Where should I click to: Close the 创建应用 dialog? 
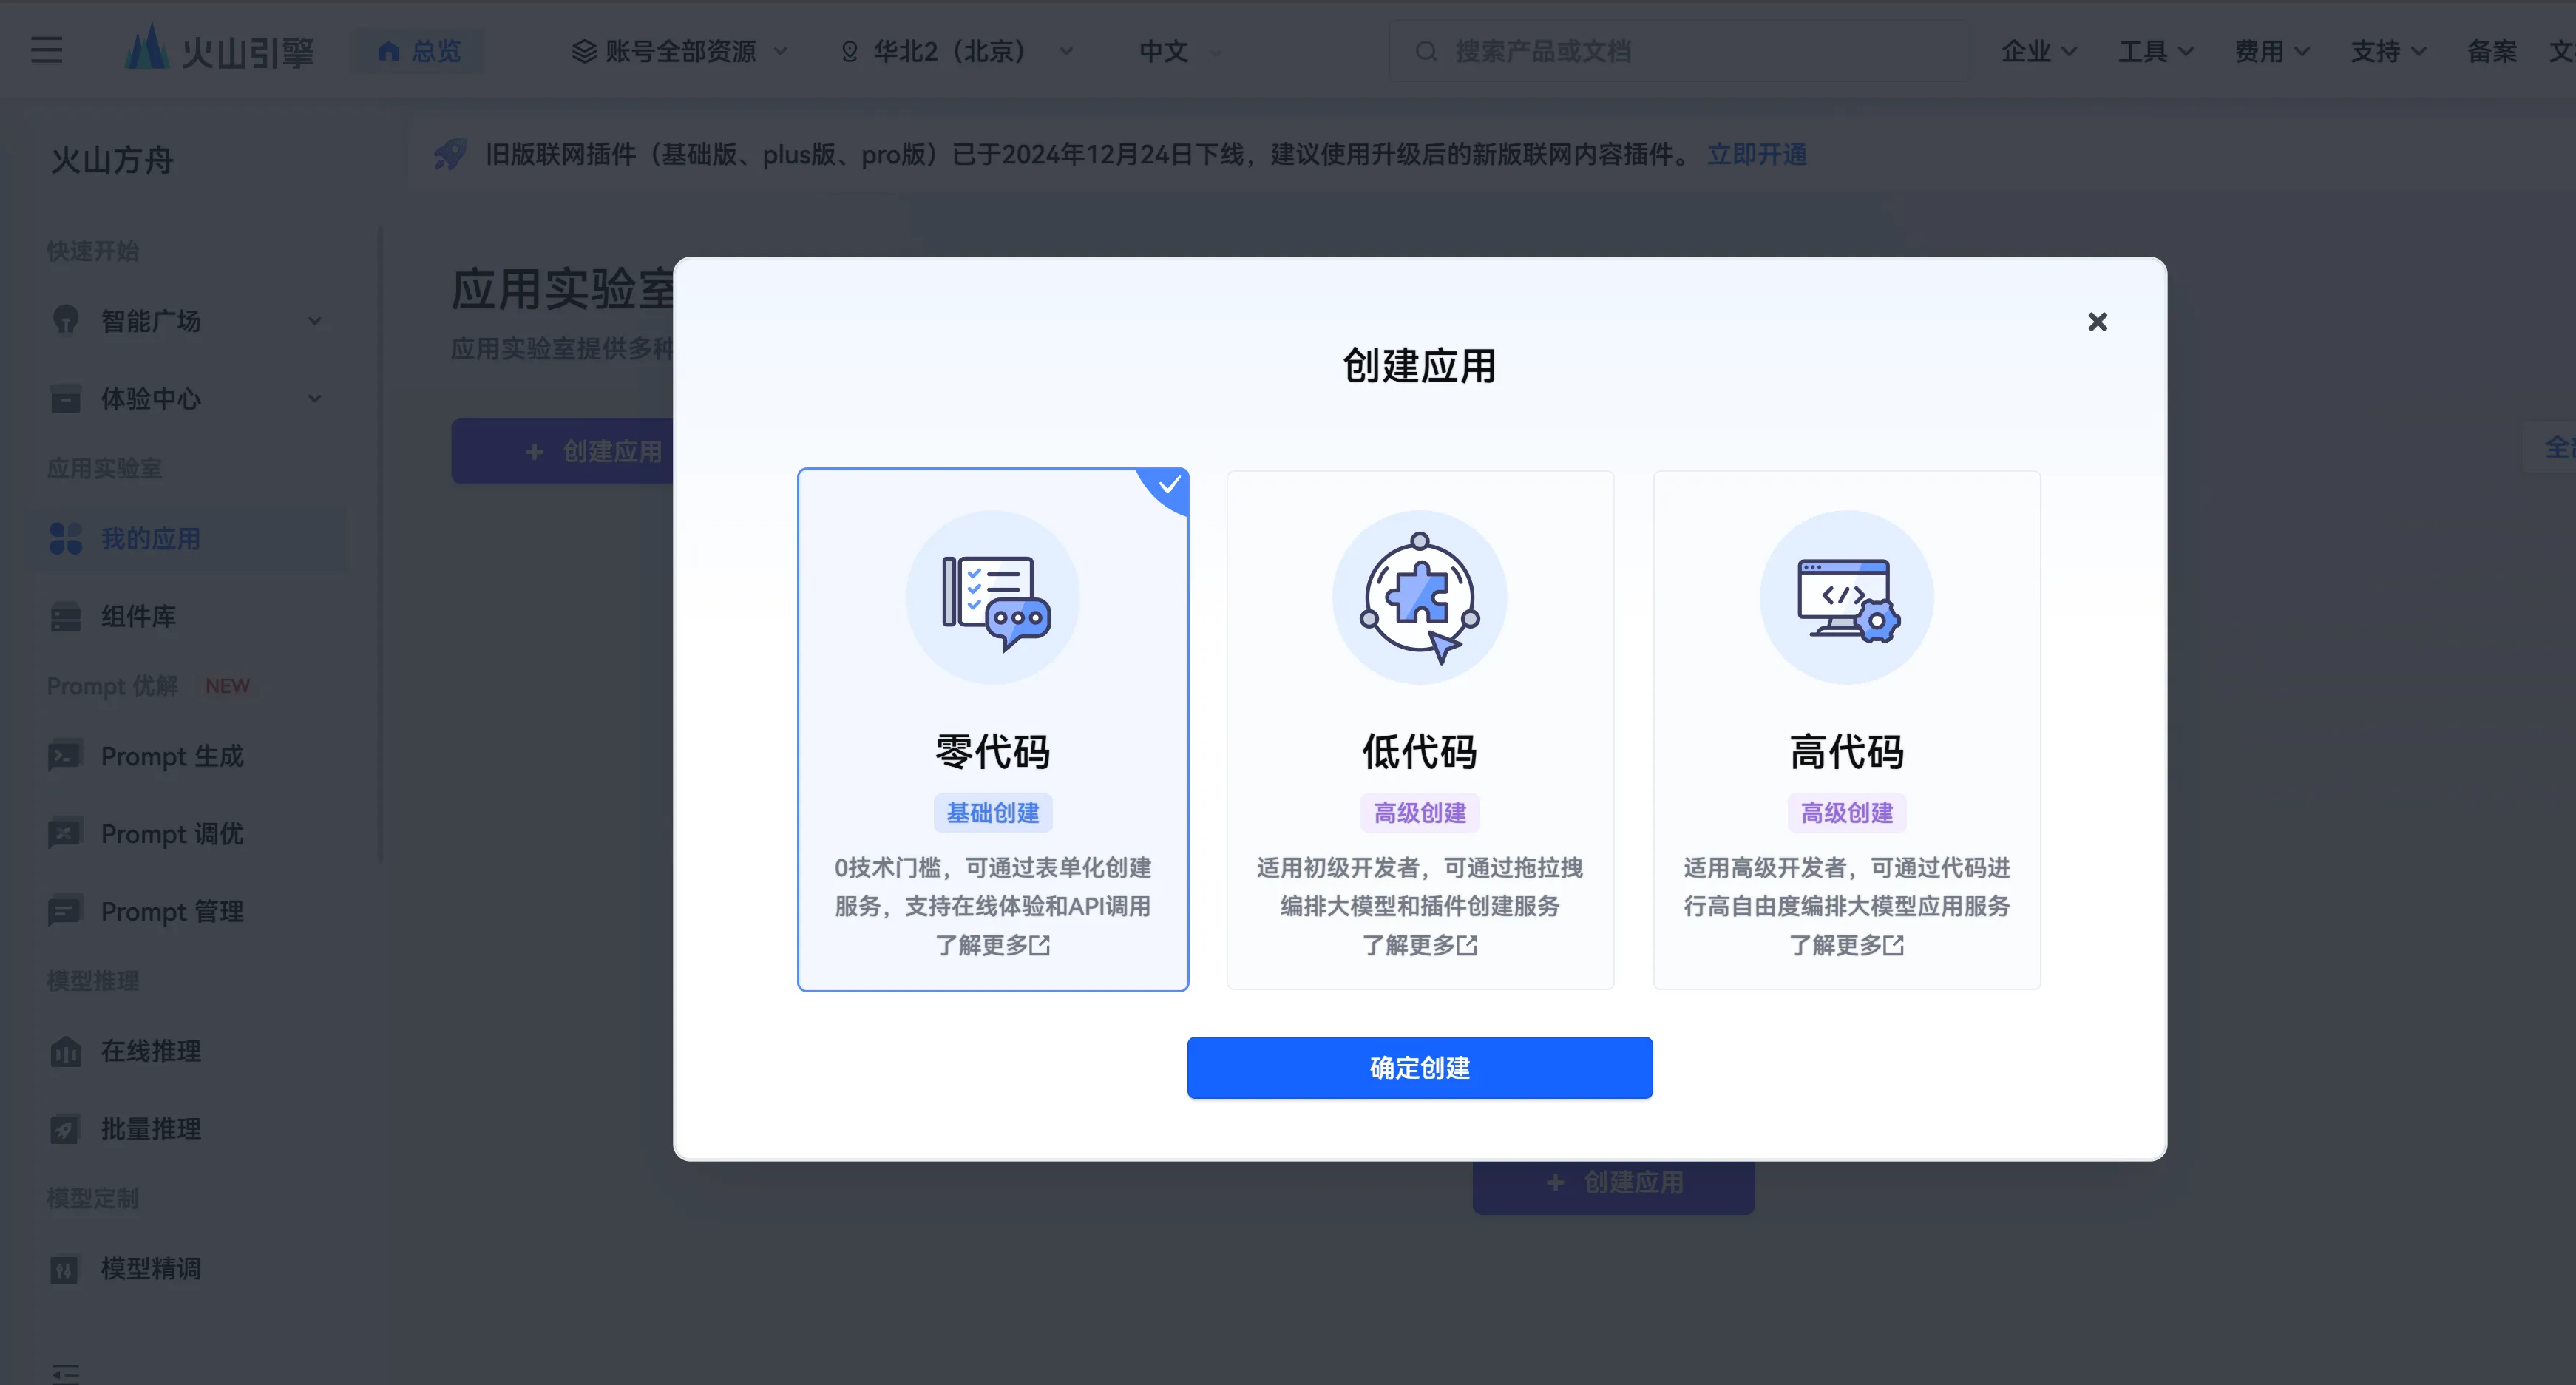click(2098, 322)
